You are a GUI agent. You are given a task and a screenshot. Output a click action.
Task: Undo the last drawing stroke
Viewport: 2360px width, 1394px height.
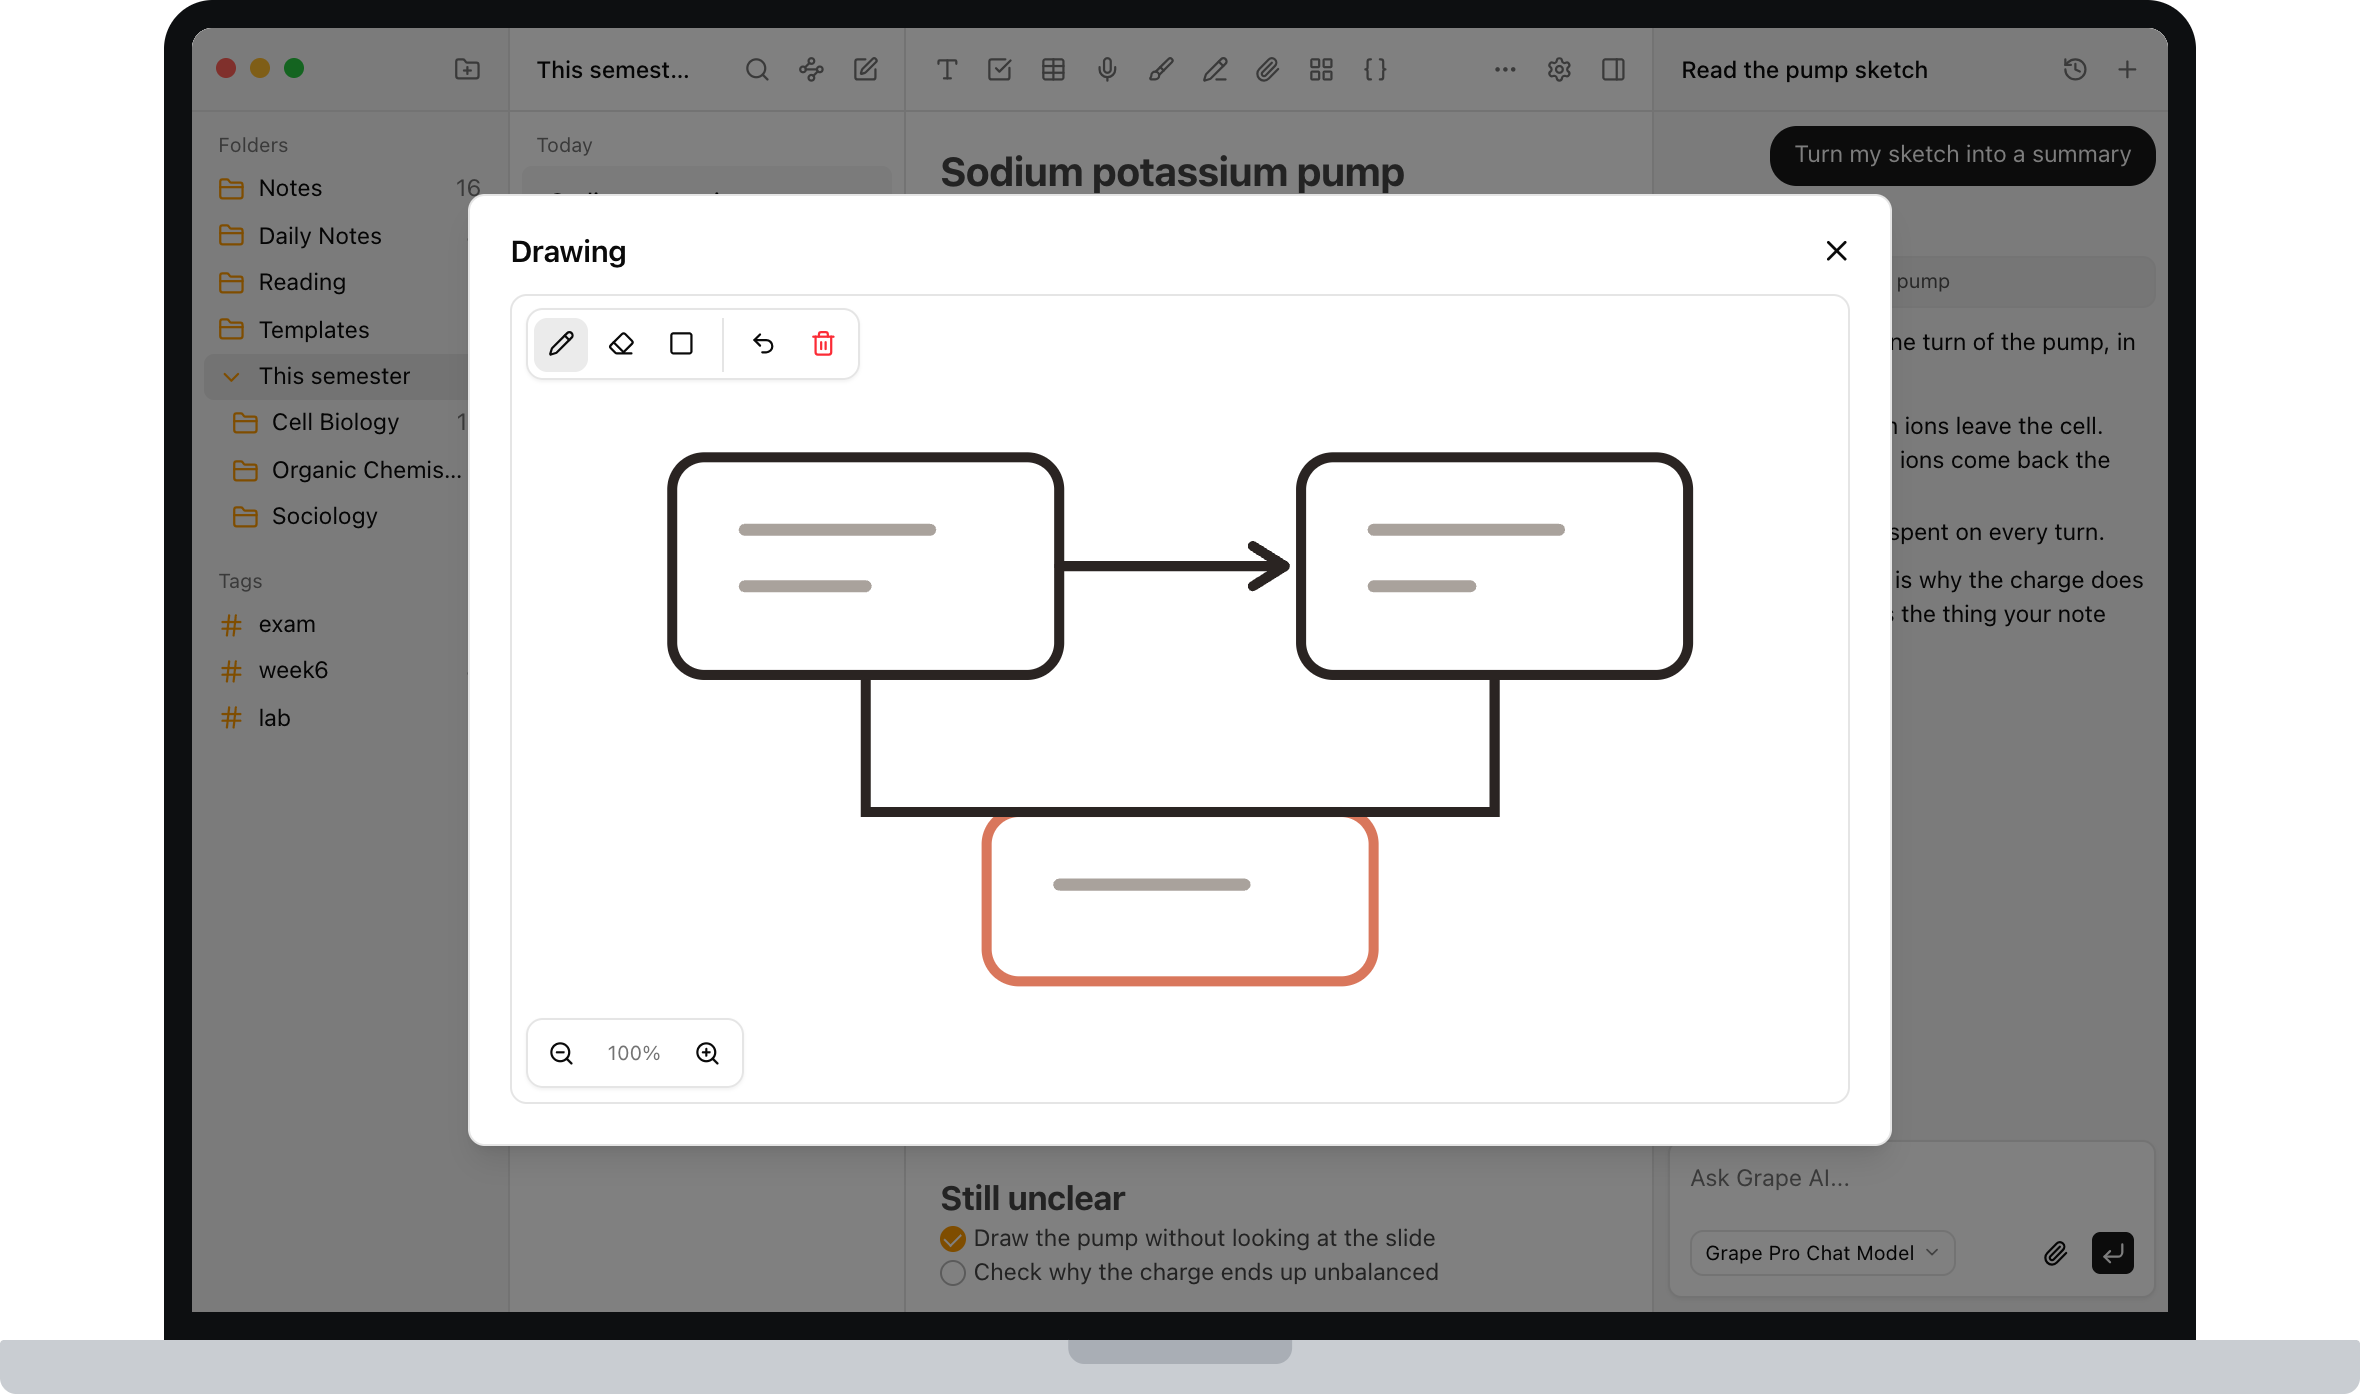coord(763,344)
